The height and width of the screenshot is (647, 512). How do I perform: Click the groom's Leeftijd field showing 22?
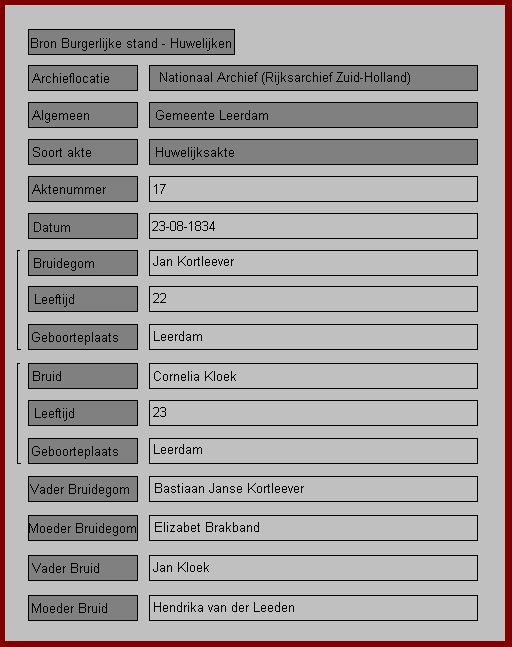click(313, 299)
